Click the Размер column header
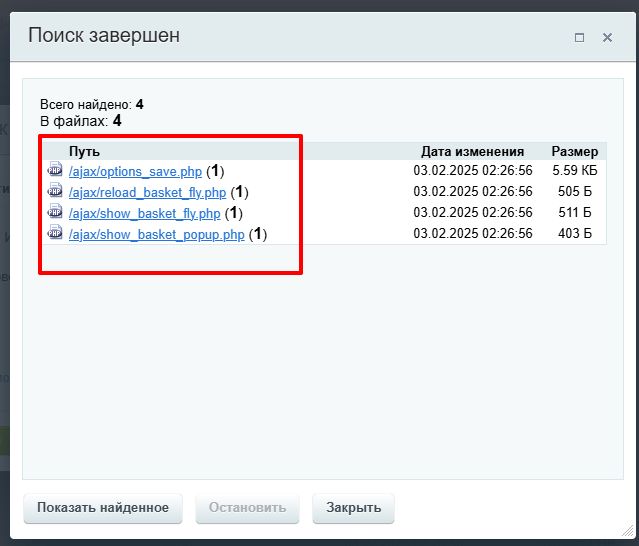The height and width of the screenshot is (546, 639). [x=574, y=151]
